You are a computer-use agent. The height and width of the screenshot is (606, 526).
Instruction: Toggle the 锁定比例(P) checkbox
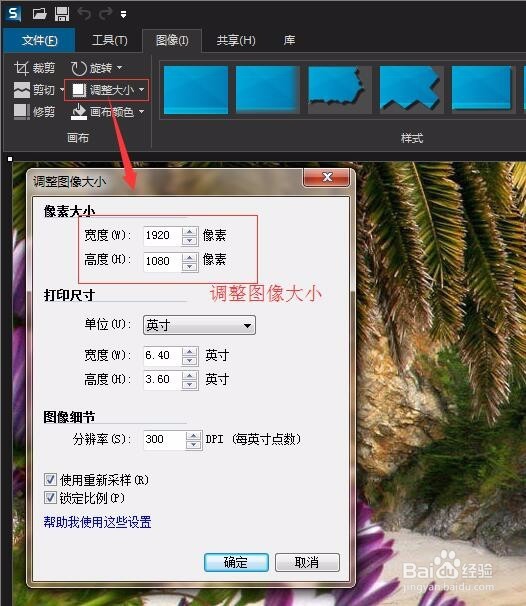[50, 497]
